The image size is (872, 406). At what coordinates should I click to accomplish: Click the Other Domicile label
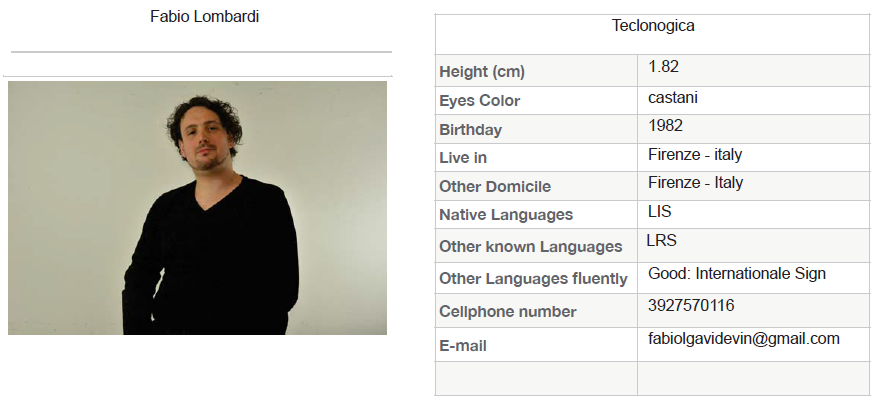coord(495,186)
